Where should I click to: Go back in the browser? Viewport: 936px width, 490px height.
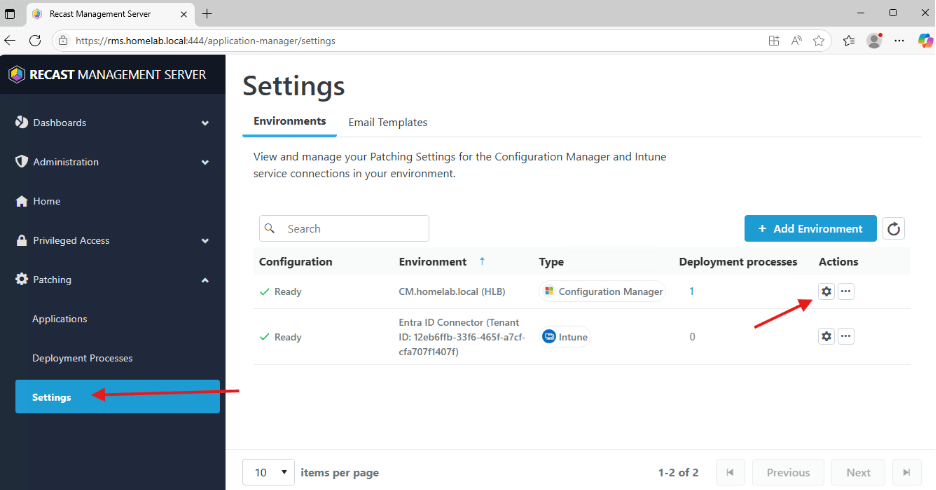point(10,41)
